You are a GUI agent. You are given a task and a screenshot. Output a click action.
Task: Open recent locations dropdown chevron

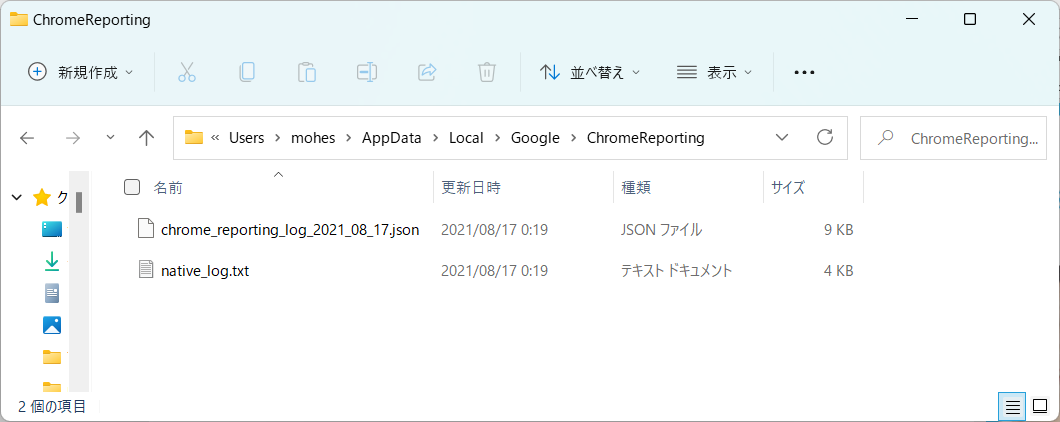(x=111, y=137)
